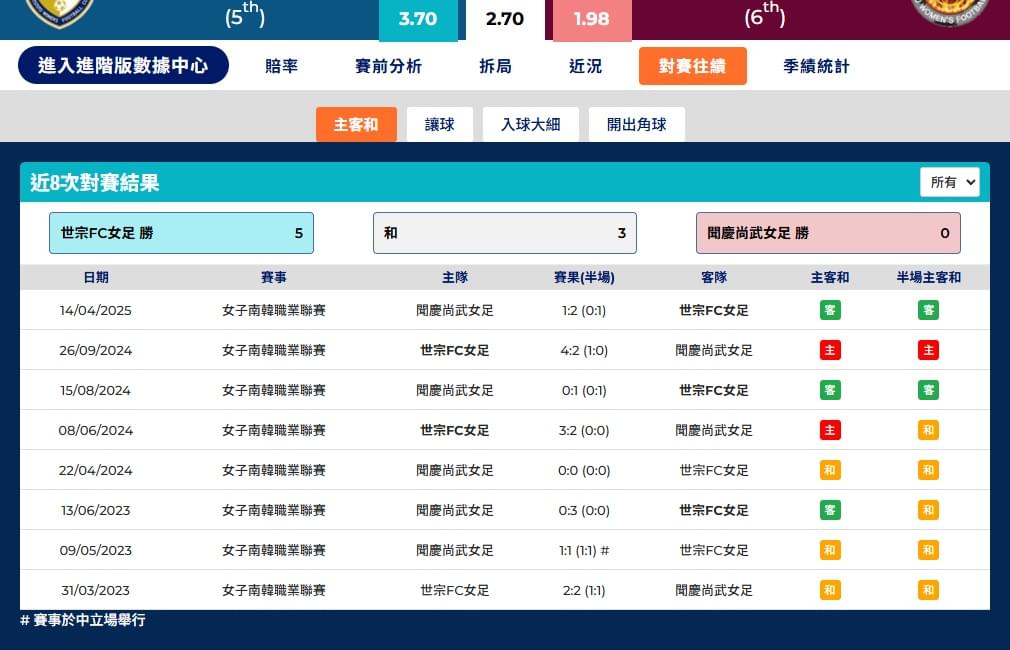Screen dimensions: 1010x650
Task: Click the 和 half-time badge for 08/06/2024
Action: coord(928,430)
